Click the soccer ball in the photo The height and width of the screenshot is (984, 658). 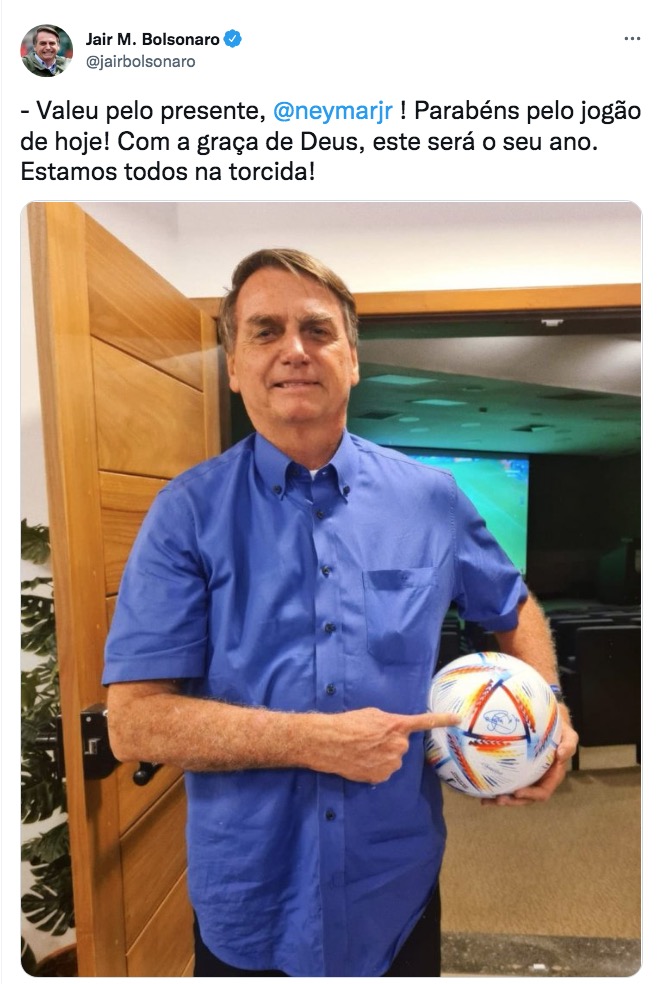(493, 724)
